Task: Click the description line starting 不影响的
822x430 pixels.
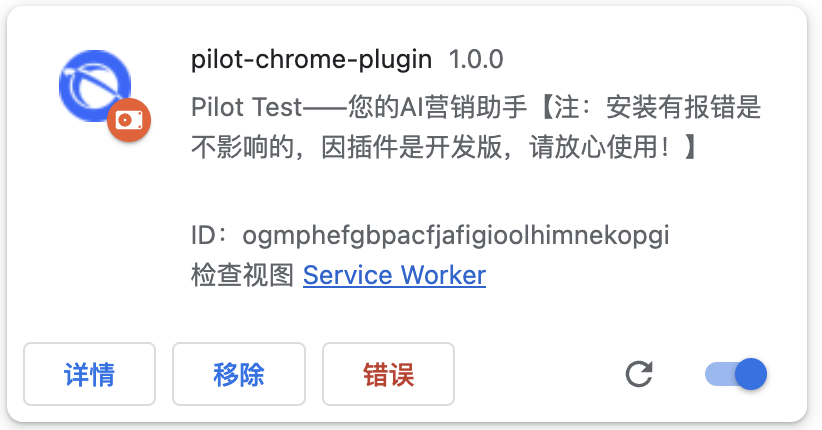Action: click(446, 147)
